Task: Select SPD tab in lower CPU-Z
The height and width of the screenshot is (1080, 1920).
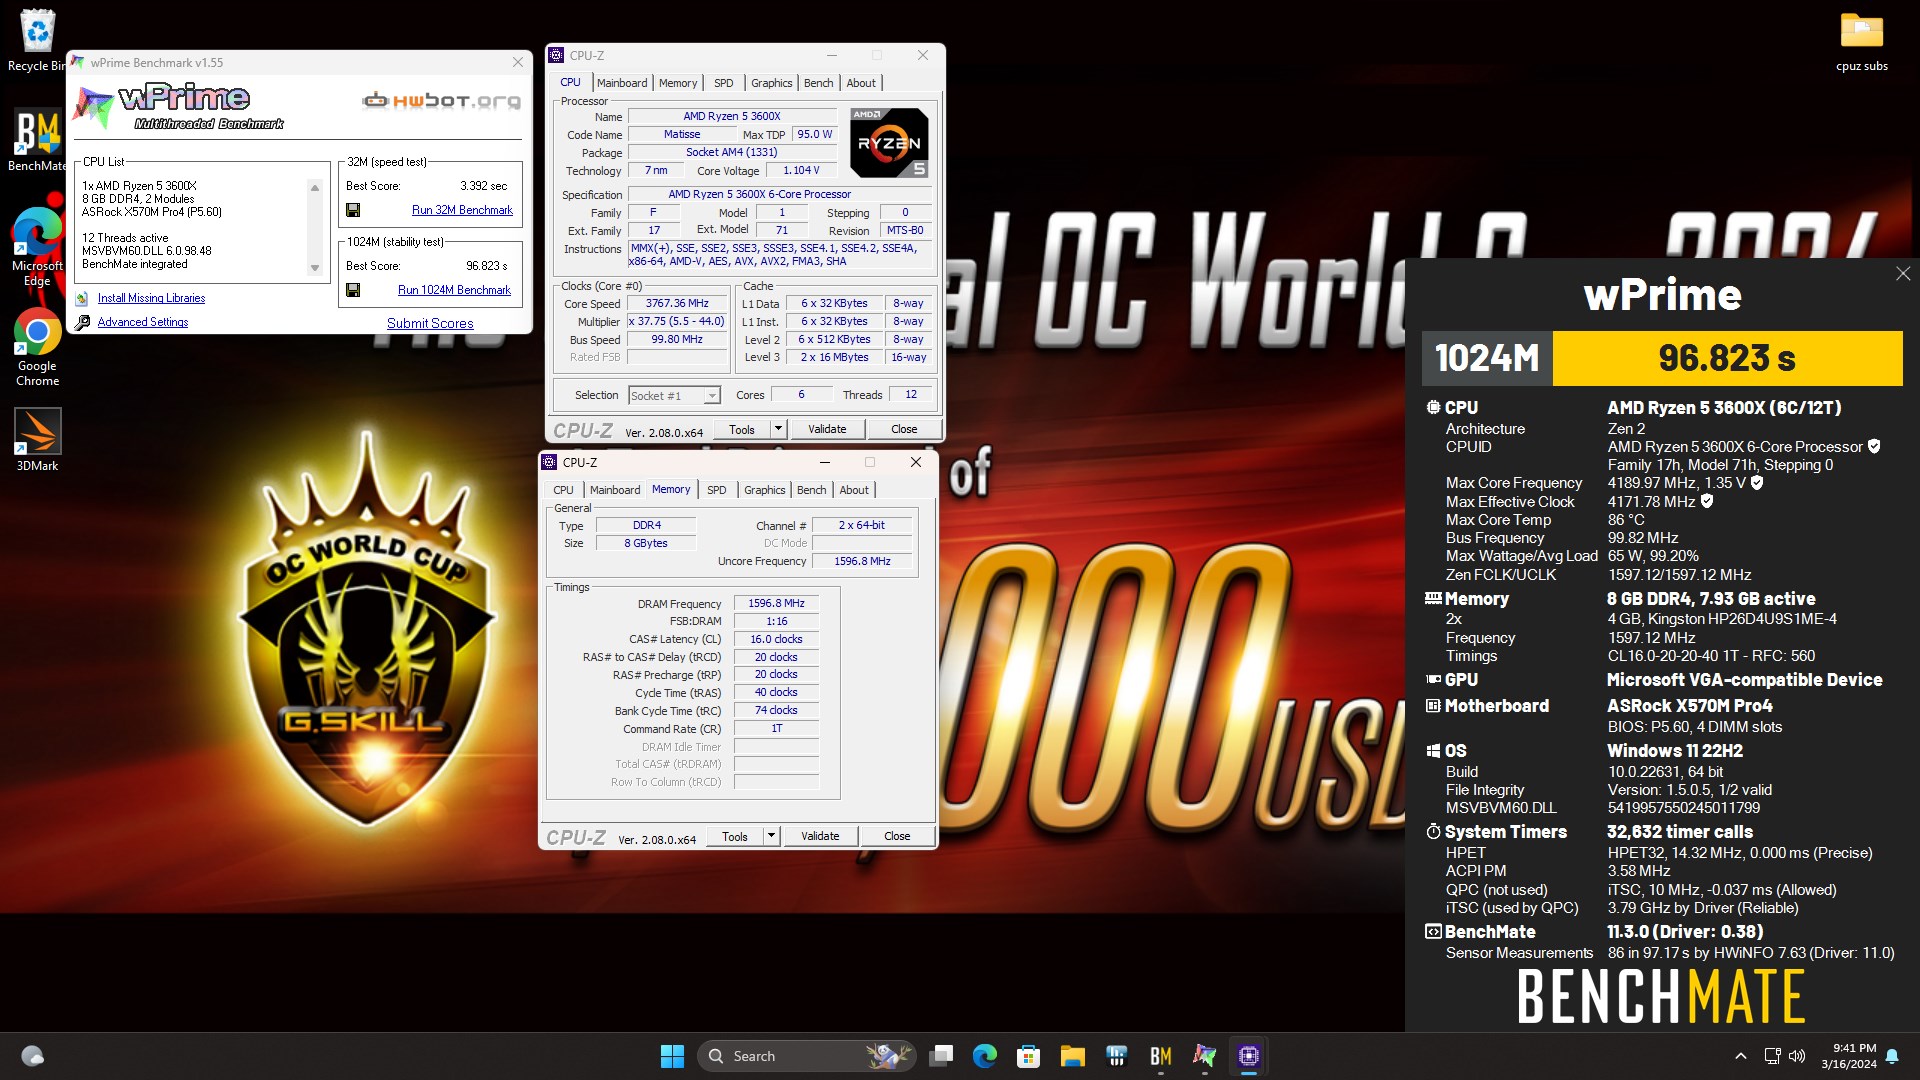Action: point(717,490)
